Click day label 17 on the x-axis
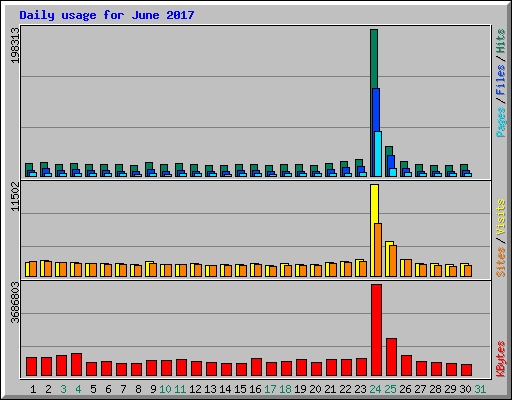Image resolution: width=512 pixels, height=400 pixels. click(x=270, y=389)
